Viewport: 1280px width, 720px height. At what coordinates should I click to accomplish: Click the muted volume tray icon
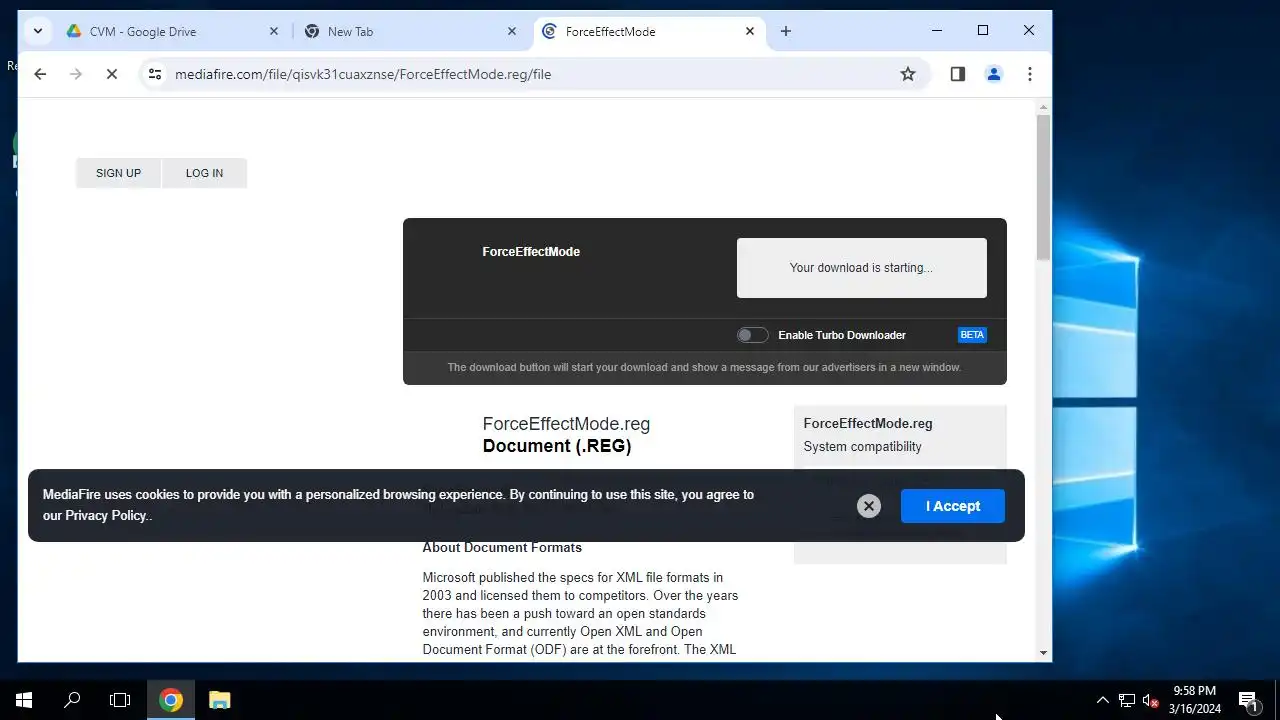pyautogui.click(x=1150, y=700)
